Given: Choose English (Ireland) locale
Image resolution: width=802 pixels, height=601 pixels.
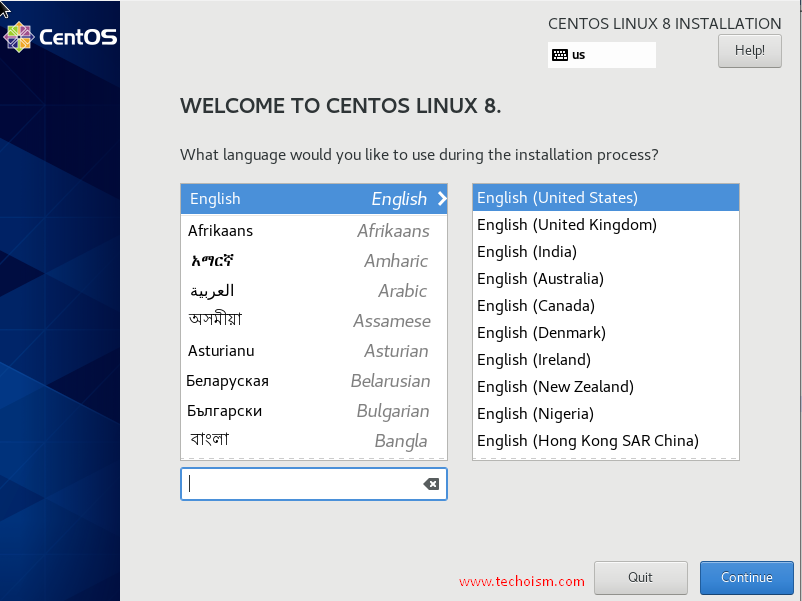Looking at the screenshot, I should tap(606, 360).
